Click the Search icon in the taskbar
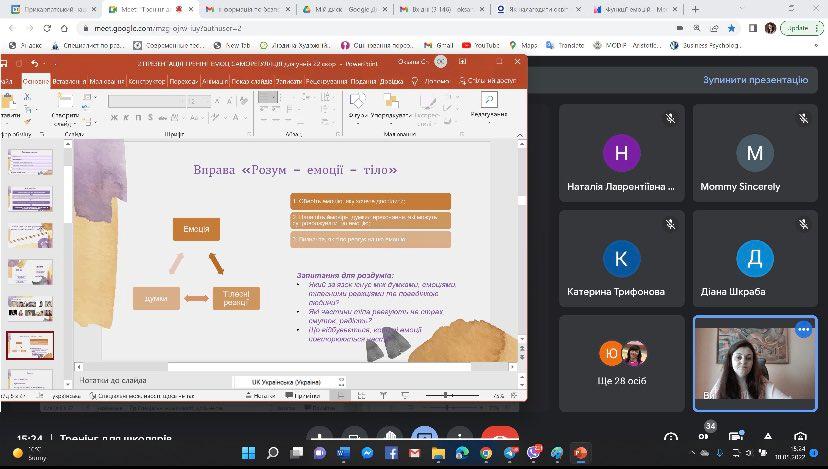Viewport: 828px width, 469px height. [270, 453]
